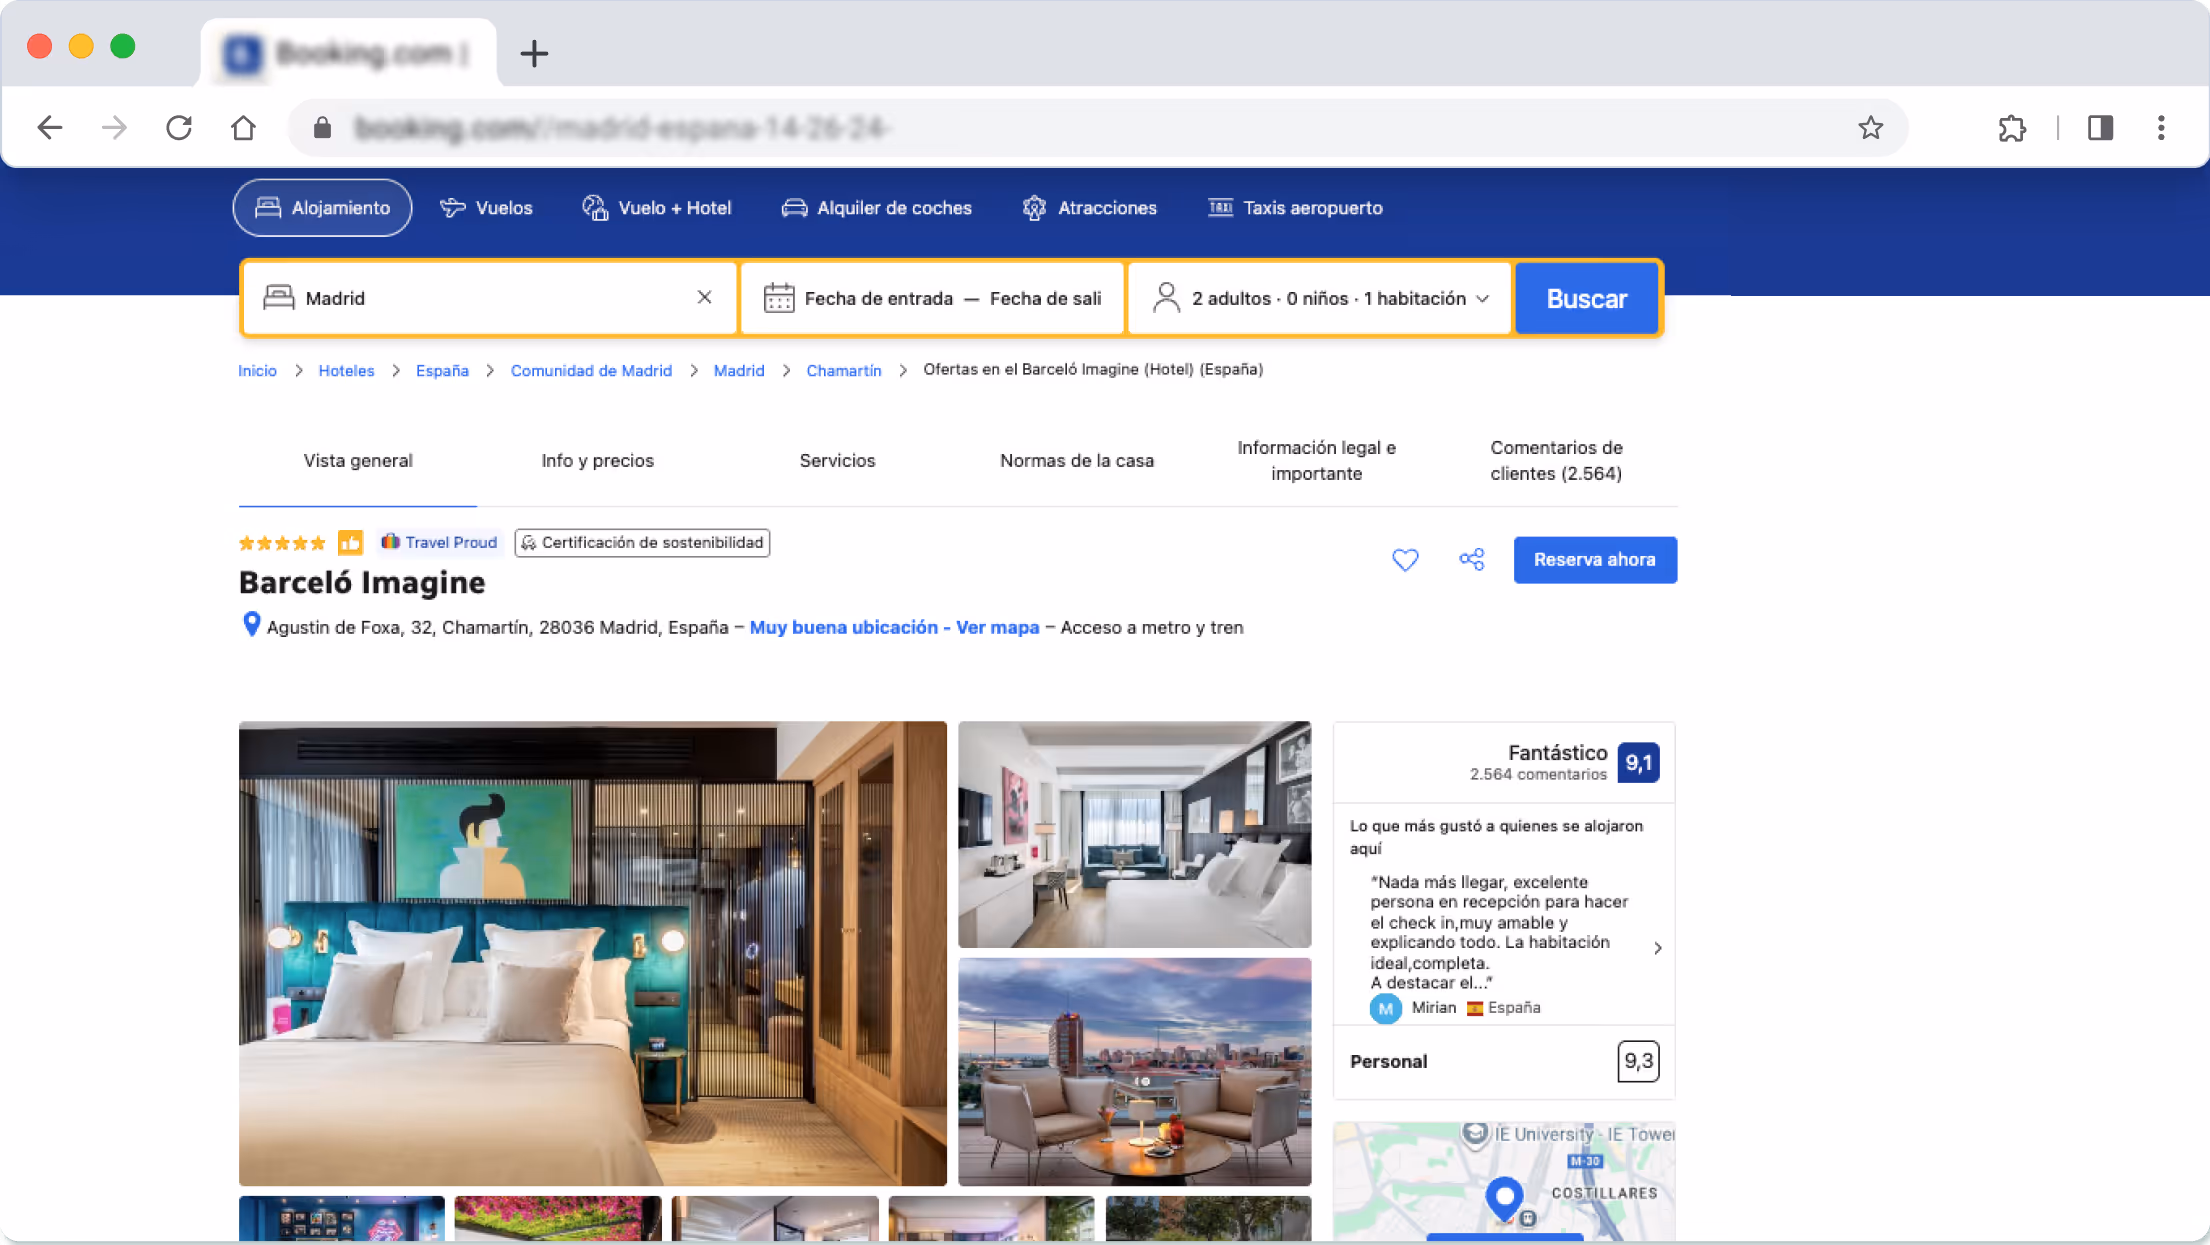Share the hotel using the share icon
Viewport: 2210px width, 1245px height.
(1471, 560)
